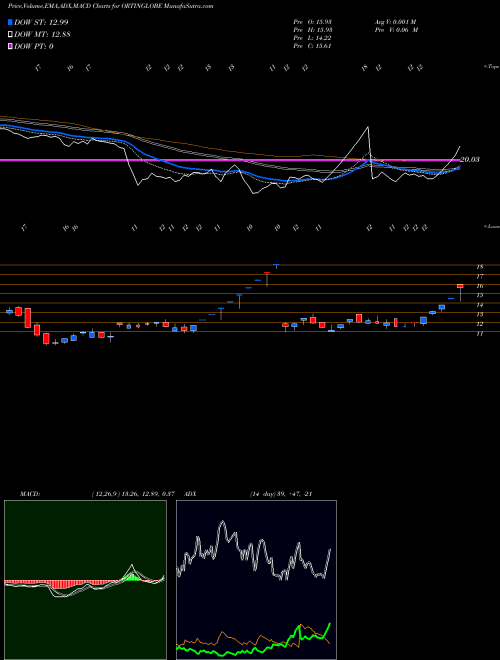Click the 'Pre V: 0.06 M' volume value
Viewport: 500px width, 660px height.
pos(396,30)
